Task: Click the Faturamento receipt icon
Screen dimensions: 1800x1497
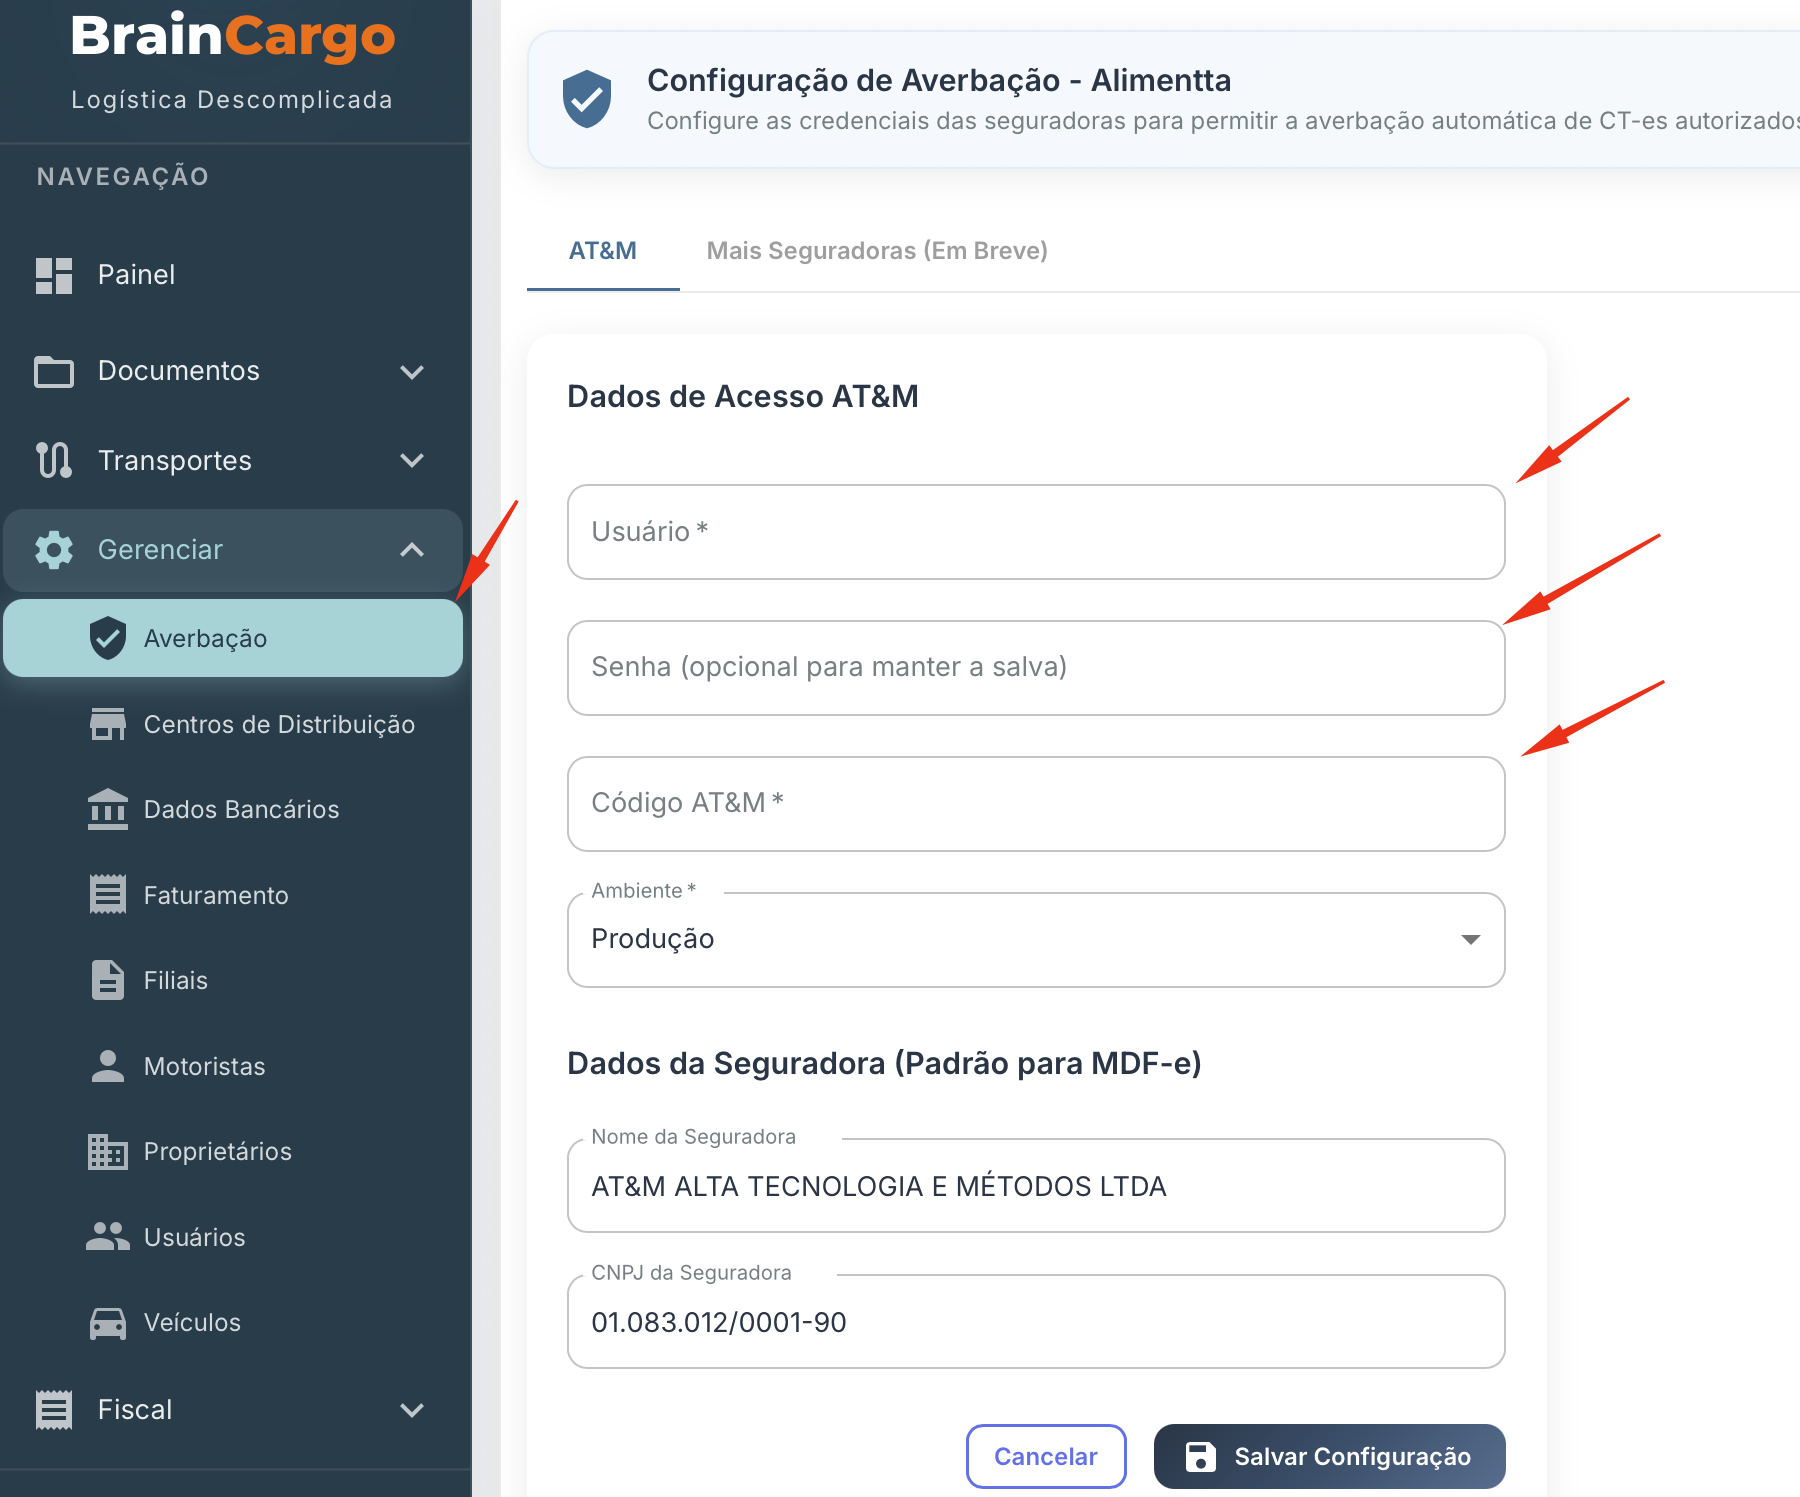Action: pos(108,895)
